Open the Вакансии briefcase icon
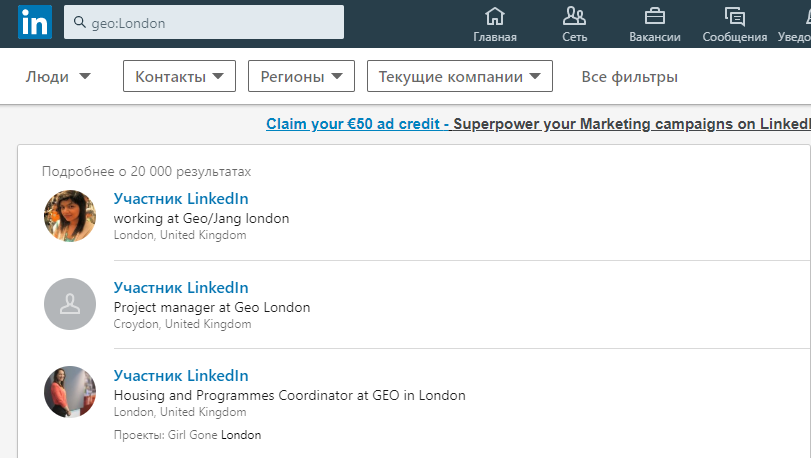 tap(655, 16)
